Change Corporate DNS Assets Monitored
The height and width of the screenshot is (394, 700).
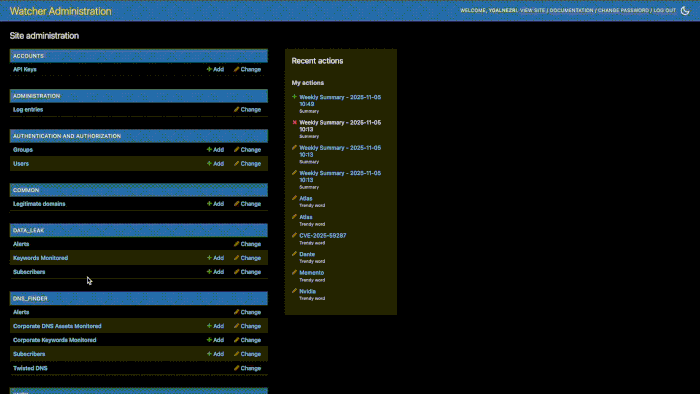[x=247, y=326]
